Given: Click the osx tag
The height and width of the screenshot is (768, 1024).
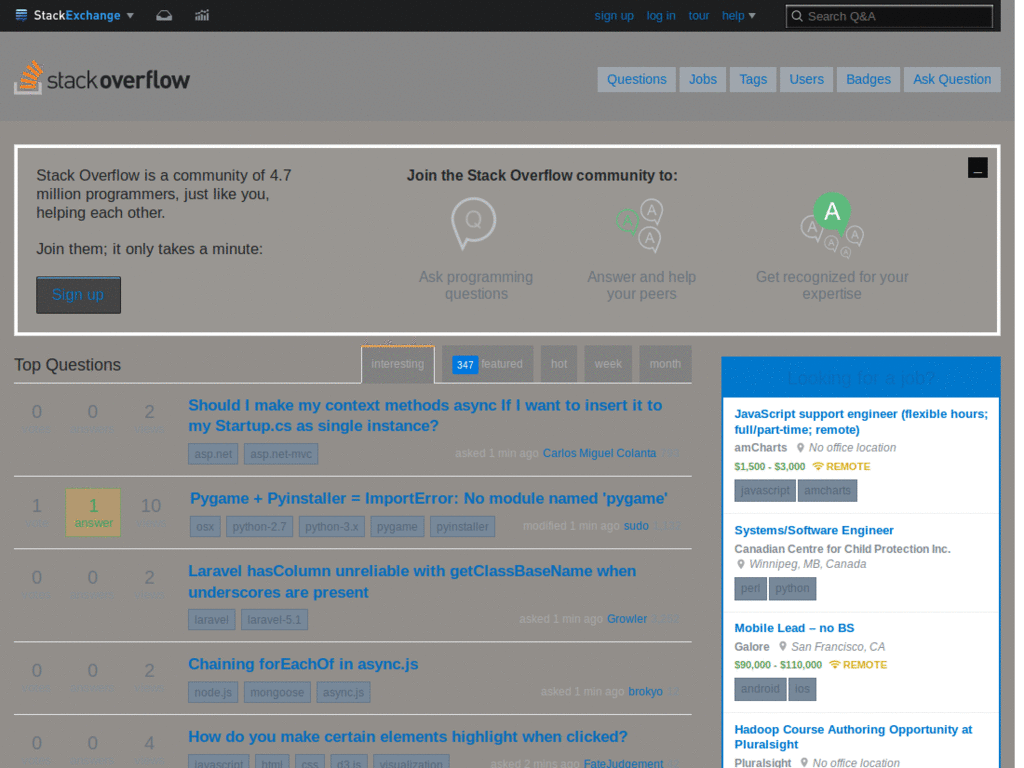Looking at the screenshot, I should [x=205, y=526].
